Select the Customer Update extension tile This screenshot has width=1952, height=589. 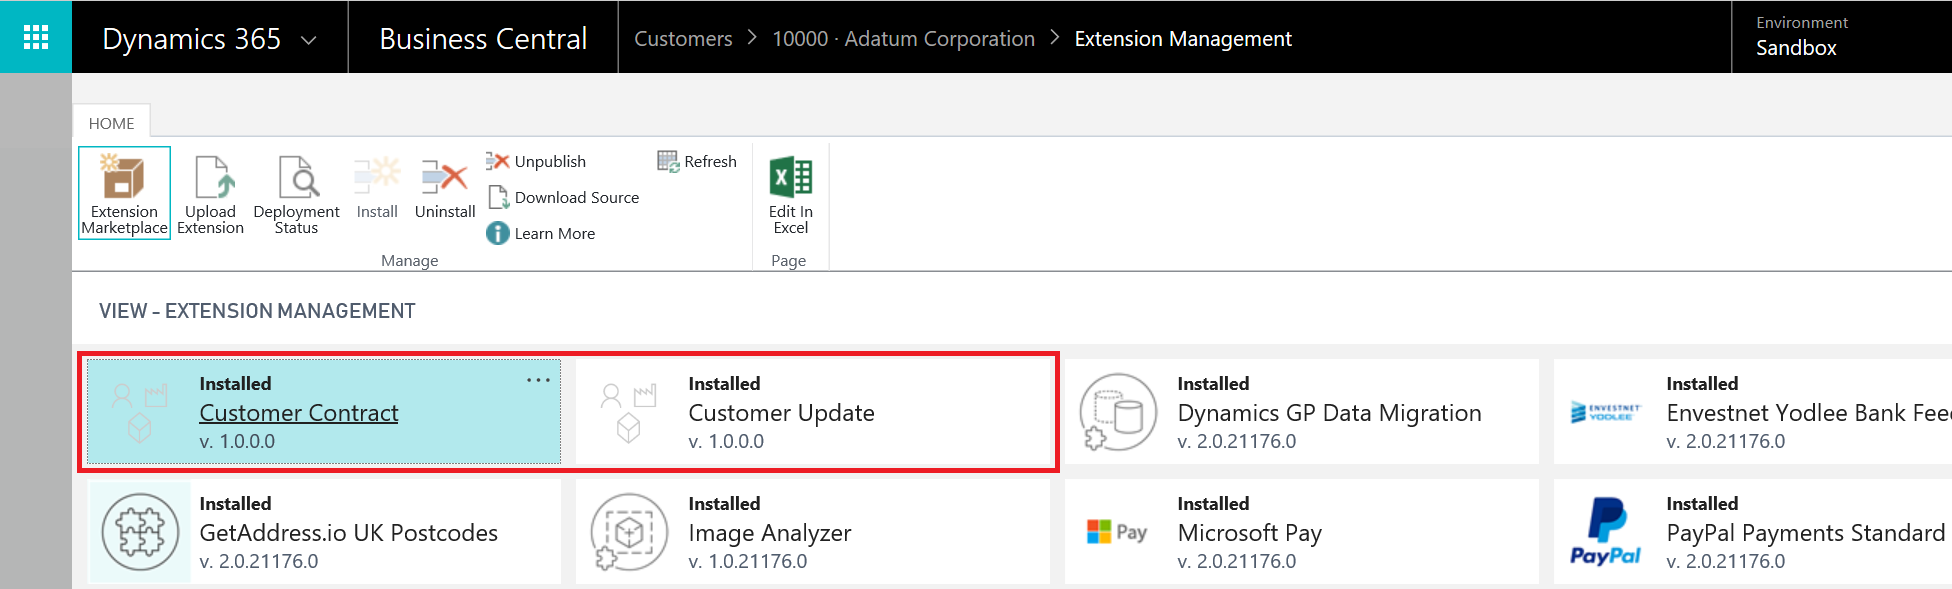pyautogui.click(x=812, y=412)
